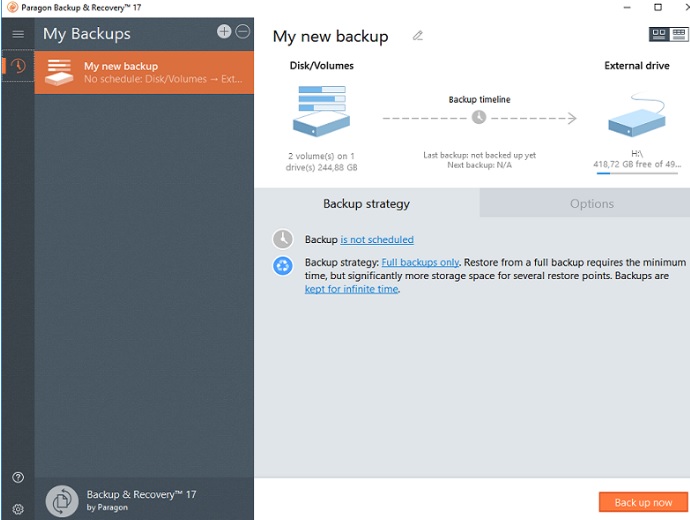Click the 'Disk/Volumes' heading label
This screenshot has width=690, height=520.
coord(321,66)
